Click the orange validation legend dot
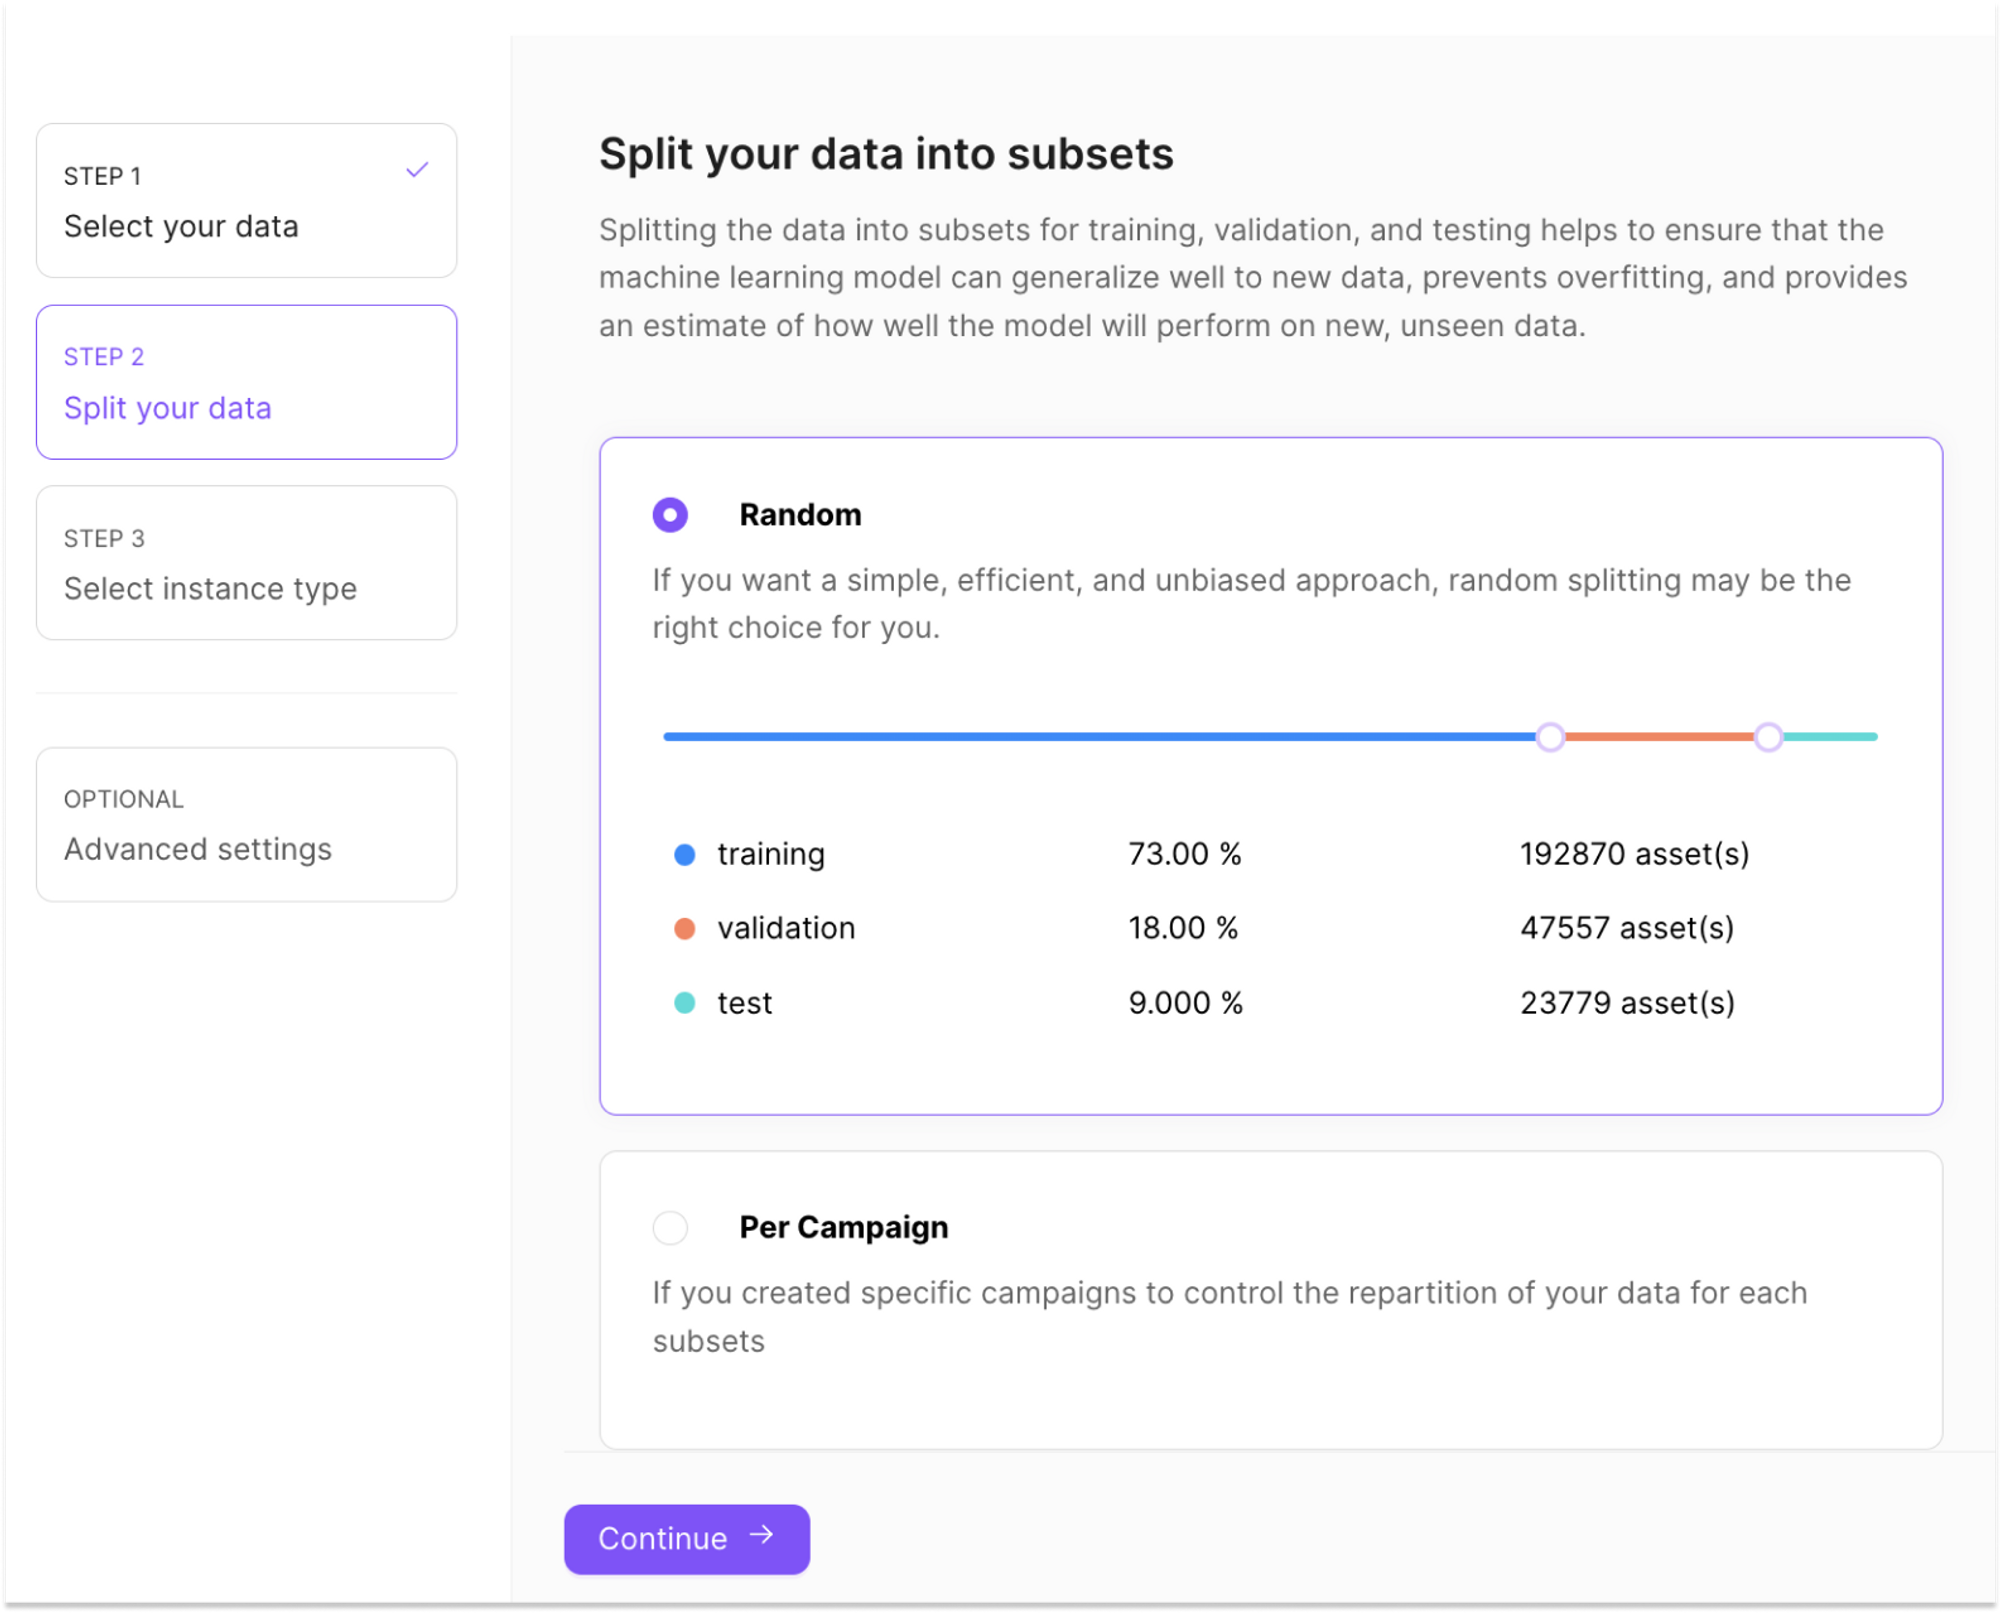Screen dimensions: 2000x1613 [685, 928]
